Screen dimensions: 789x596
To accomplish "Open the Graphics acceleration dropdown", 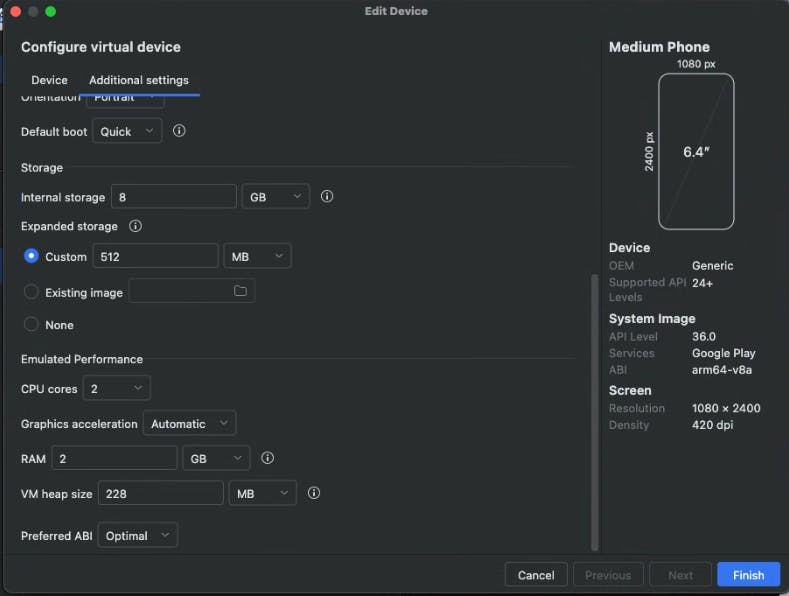I will point(189,424).
